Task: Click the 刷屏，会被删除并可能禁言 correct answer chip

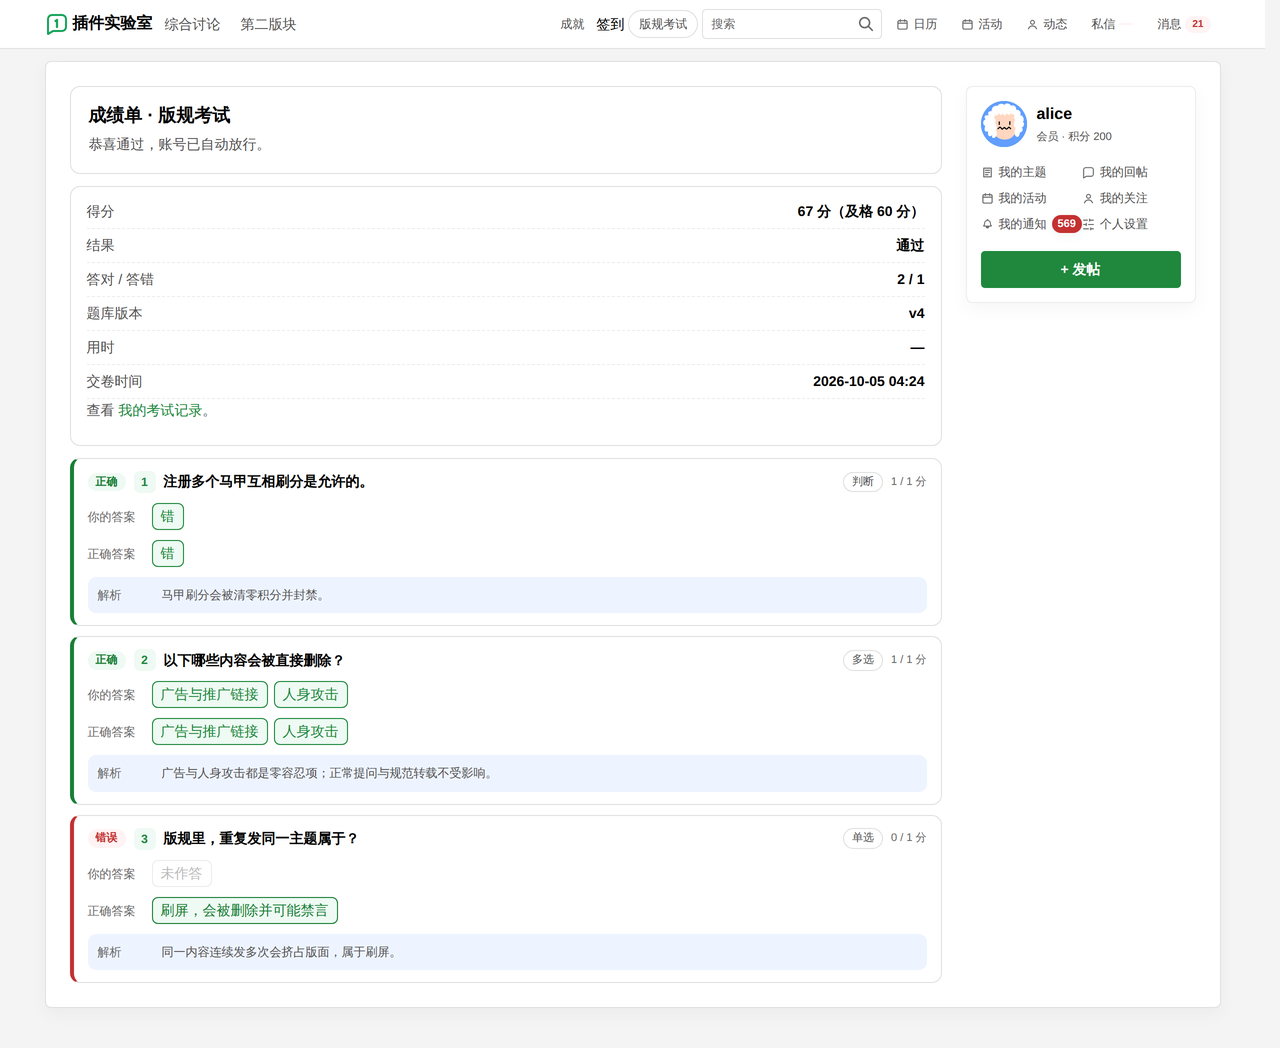Action: pos(245,911)
